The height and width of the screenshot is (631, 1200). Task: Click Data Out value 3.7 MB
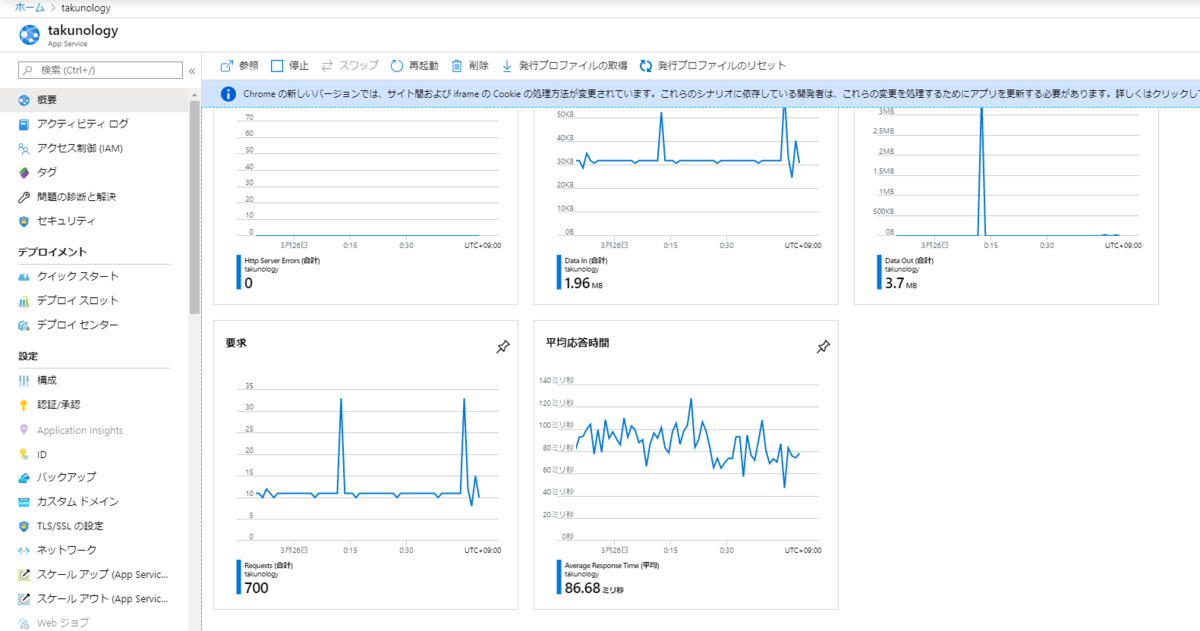click(x=903, y=284)
